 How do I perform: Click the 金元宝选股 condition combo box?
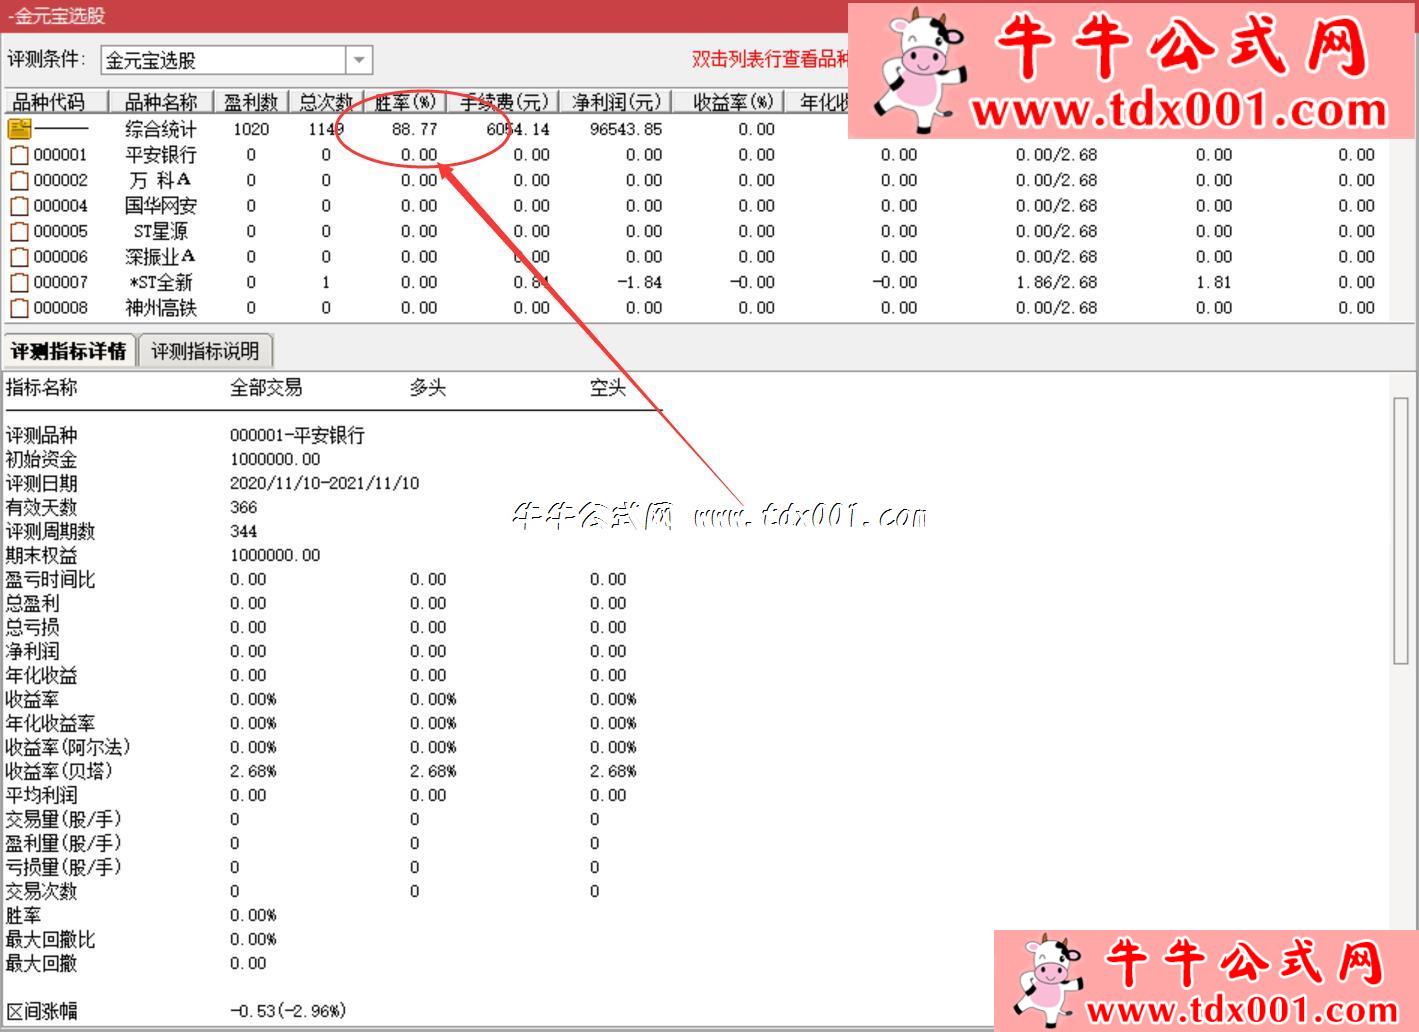[236, 61]
